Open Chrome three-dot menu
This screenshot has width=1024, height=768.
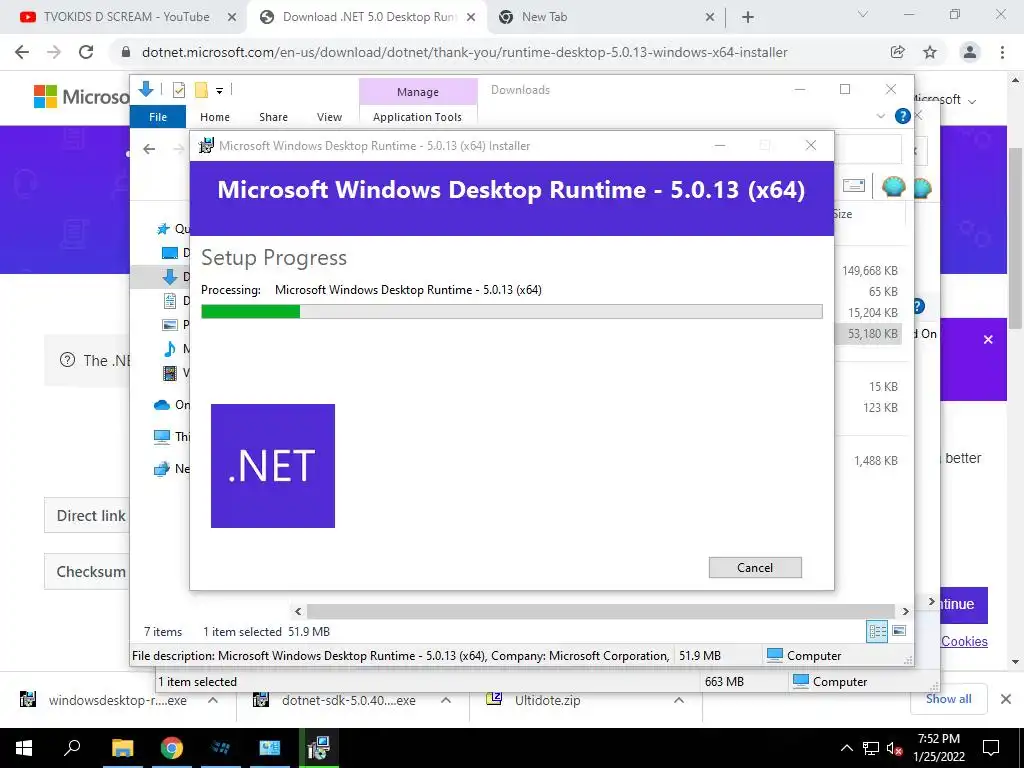coord(1002,52)
